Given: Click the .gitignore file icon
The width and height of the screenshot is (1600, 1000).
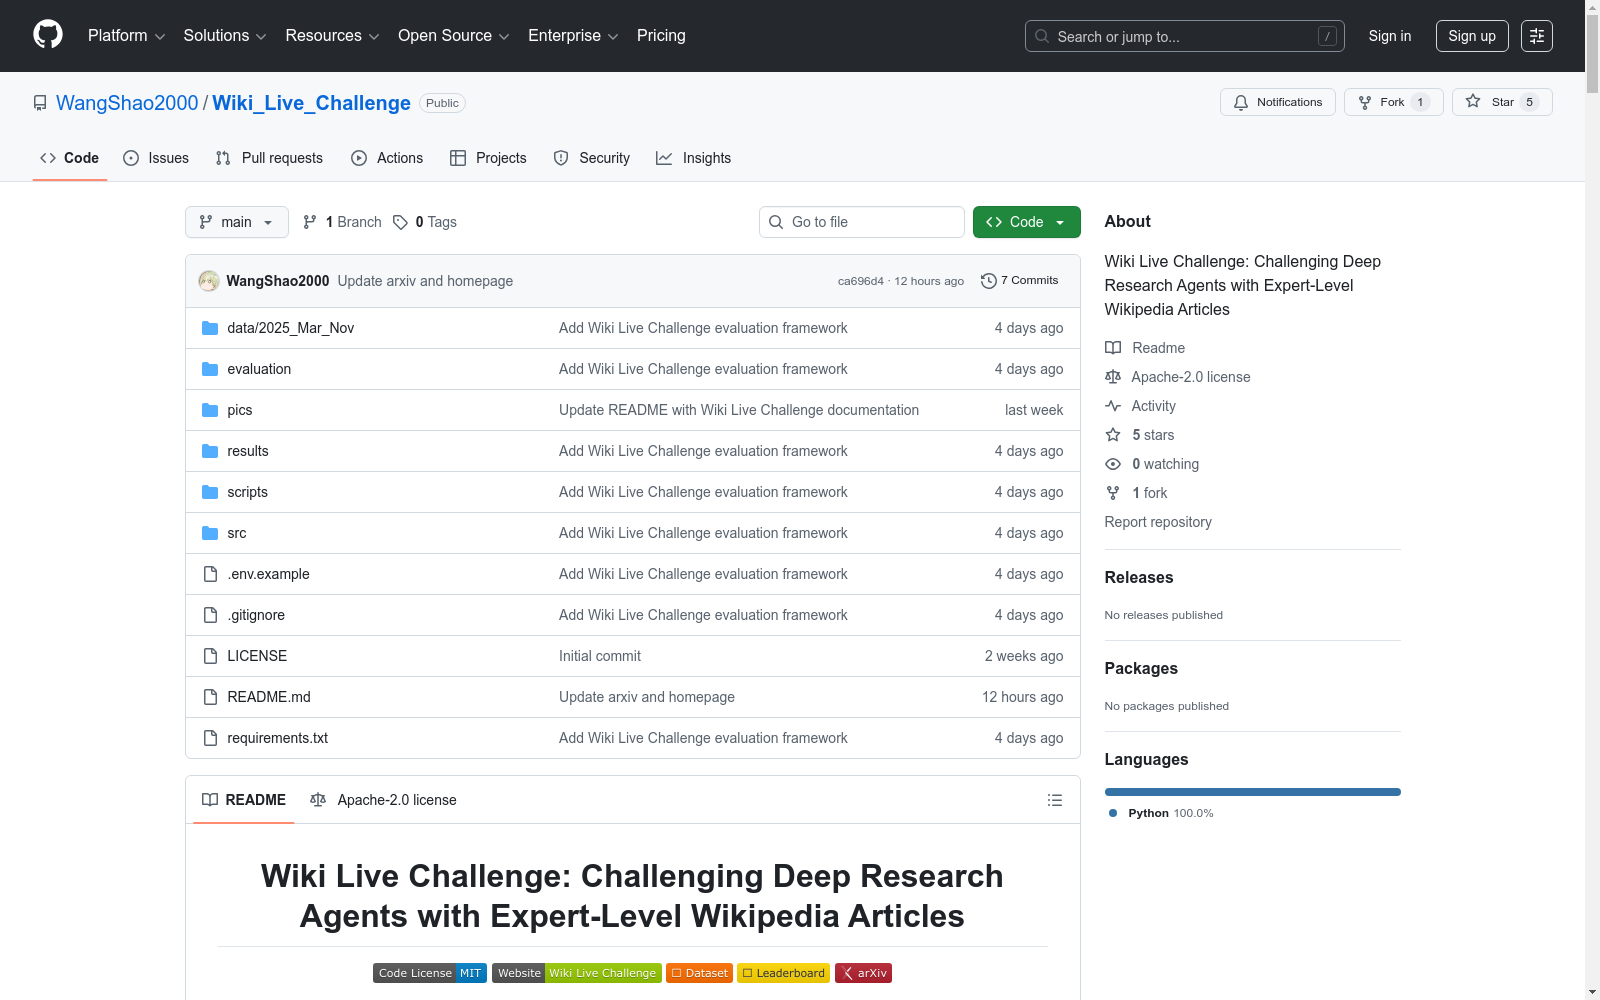Looking at the screenshot, I should [210, 615].
